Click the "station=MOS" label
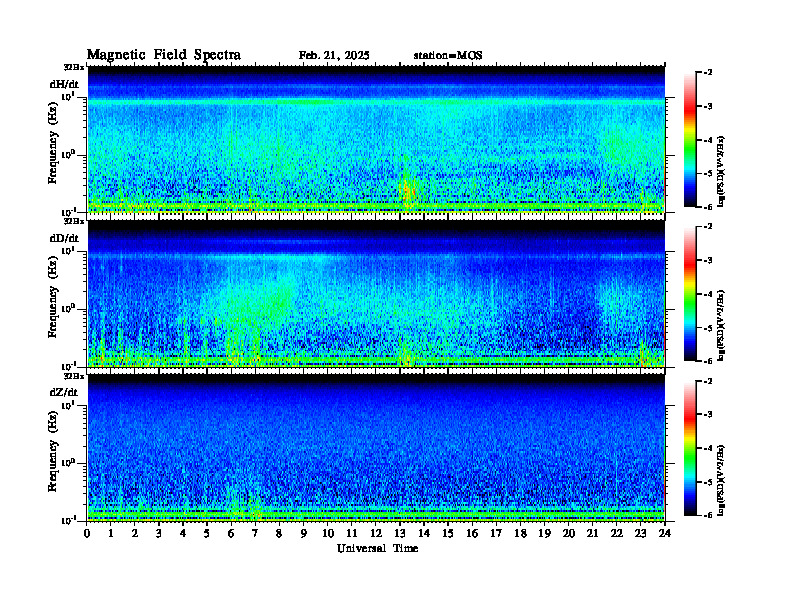The height and width of the screenshot is (612, 792). (448, 56)
